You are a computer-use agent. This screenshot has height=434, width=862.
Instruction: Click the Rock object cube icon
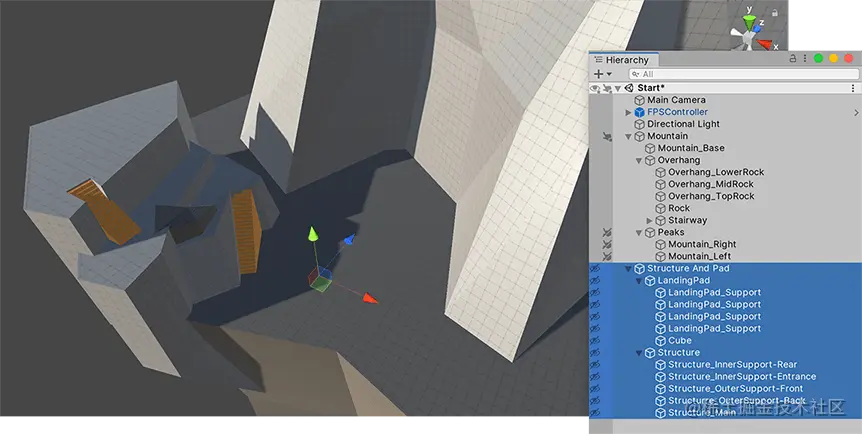(x=660, y=208)
